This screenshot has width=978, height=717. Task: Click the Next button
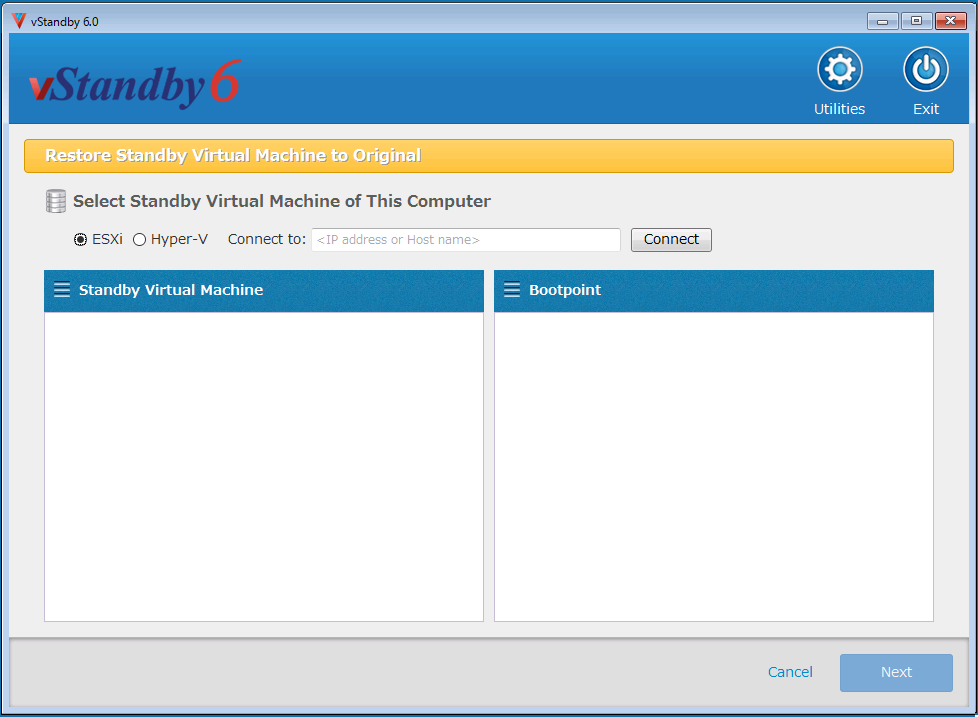pyautogui.click(x=896, y=672)
